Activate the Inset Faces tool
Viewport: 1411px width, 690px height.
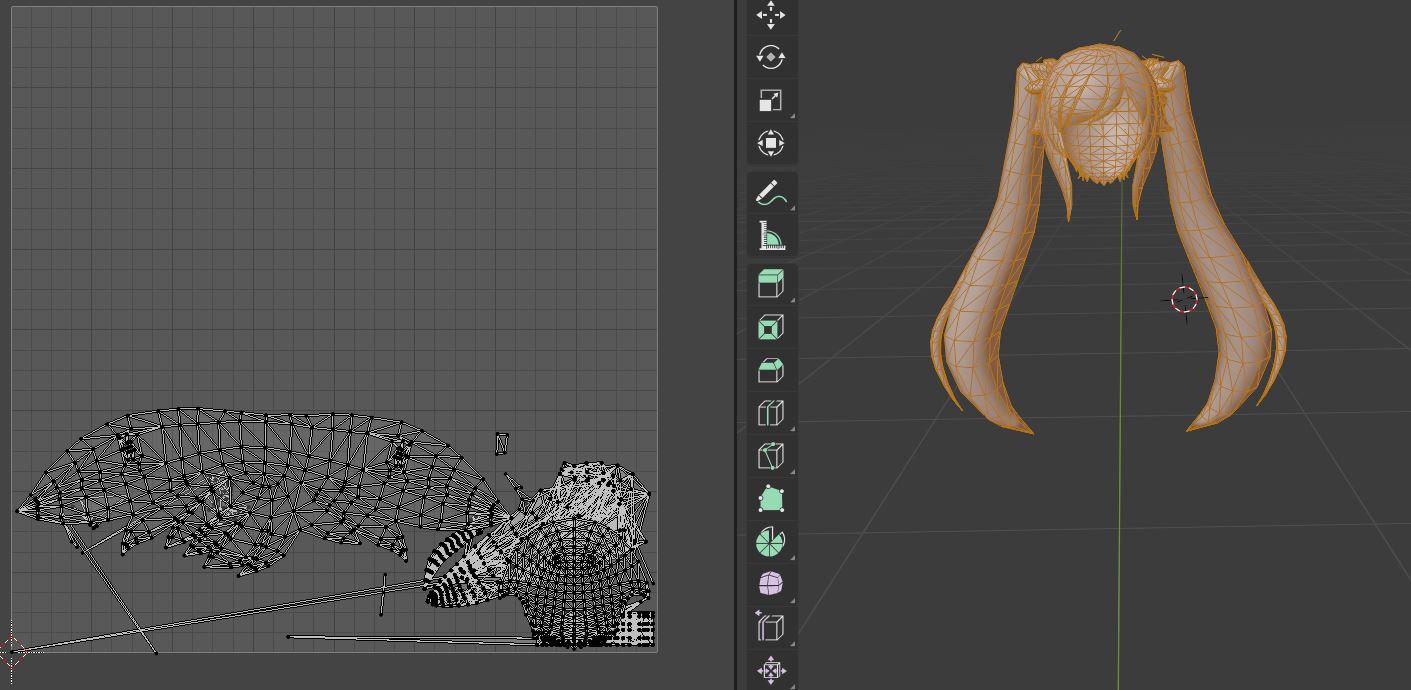[x=770, y=327]
